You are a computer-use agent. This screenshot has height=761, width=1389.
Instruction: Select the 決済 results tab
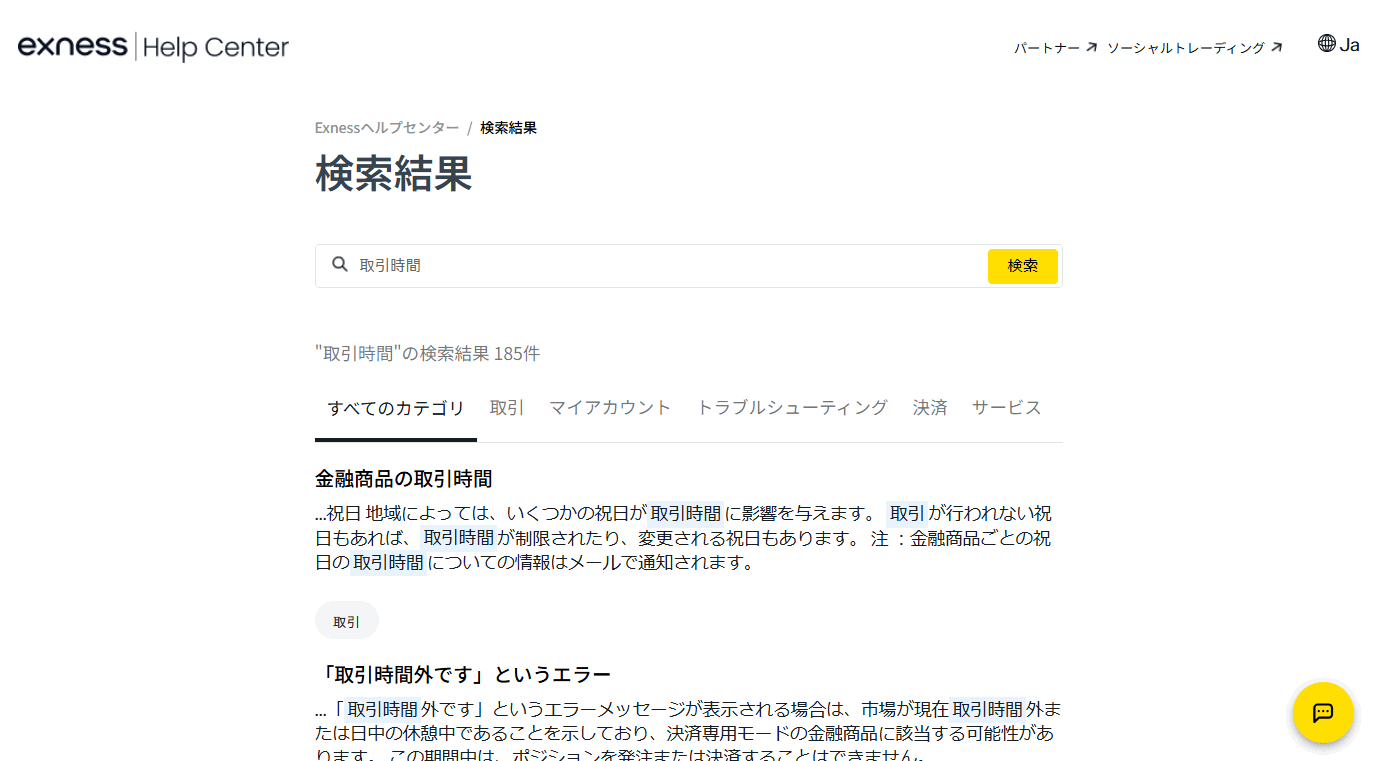(x=929, y=407)
